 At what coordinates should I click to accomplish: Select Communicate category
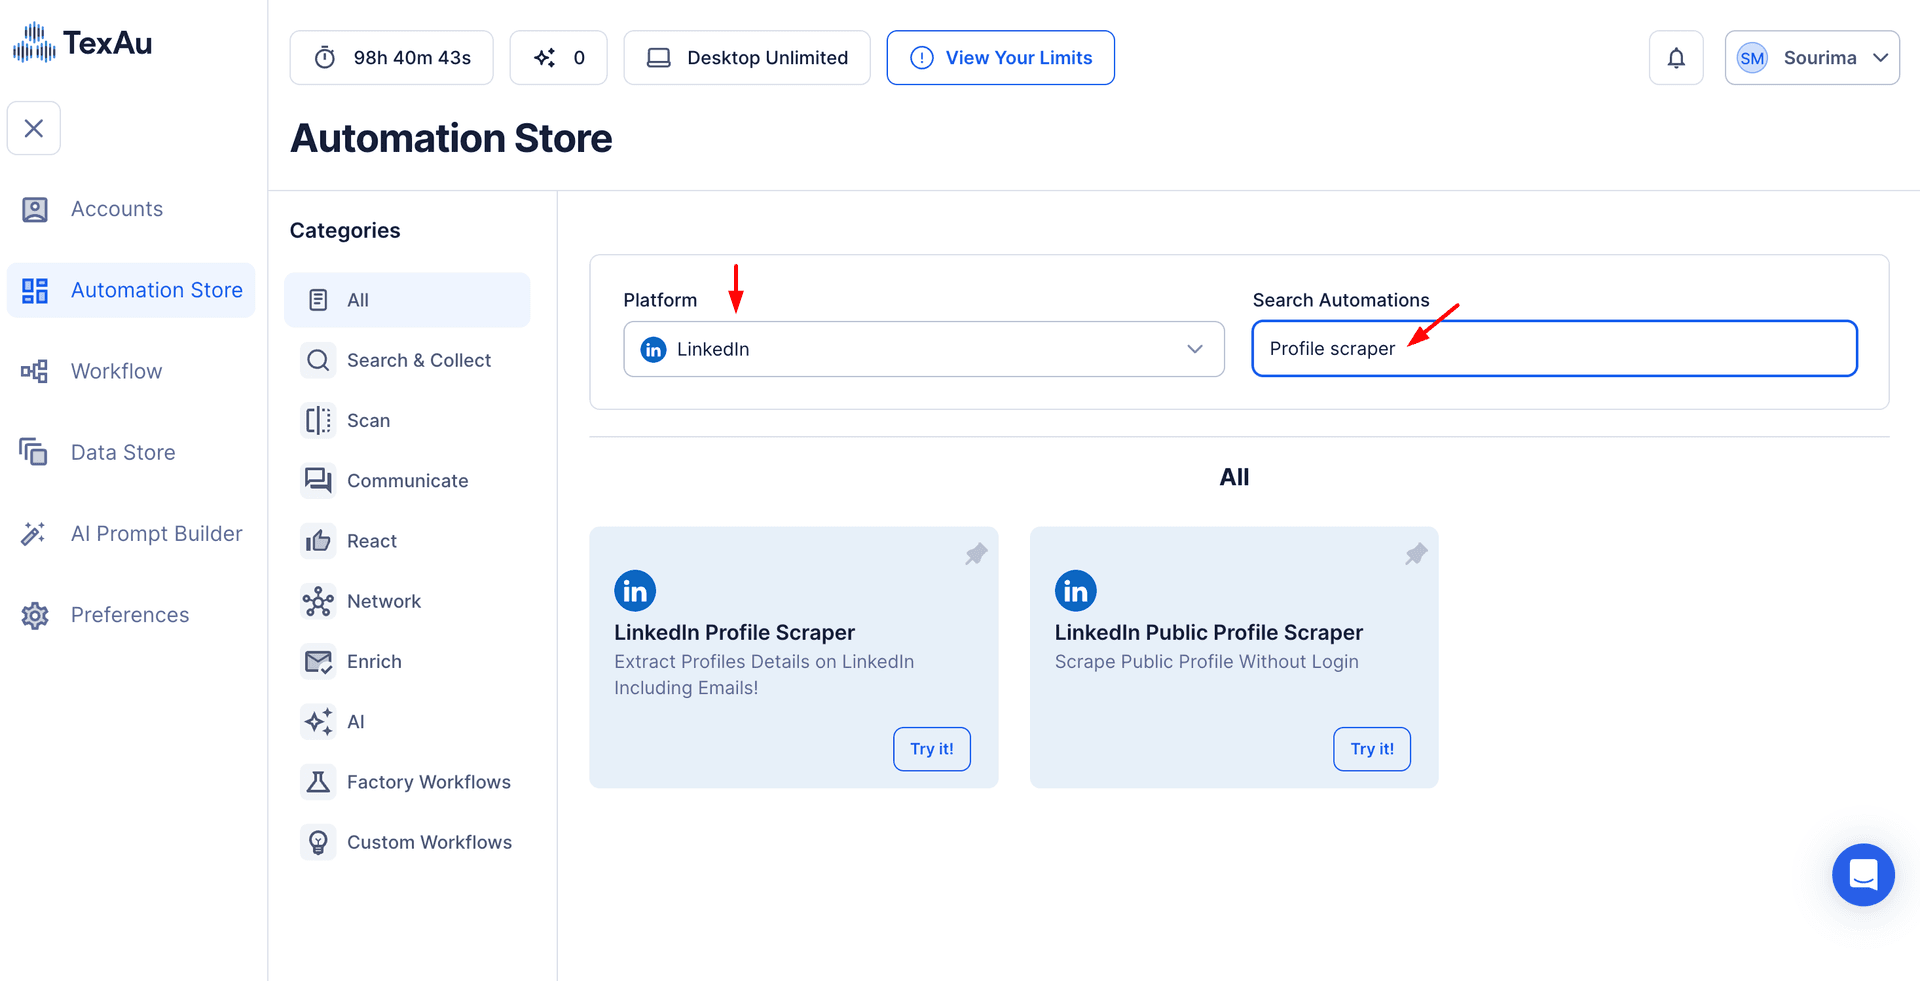coord(407,480)
